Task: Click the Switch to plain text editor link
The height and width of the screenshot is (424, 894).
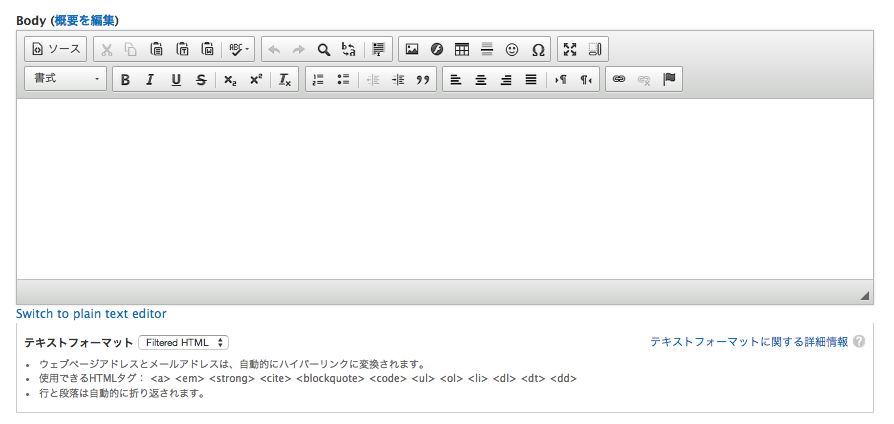Action: (x=91, y=314)
